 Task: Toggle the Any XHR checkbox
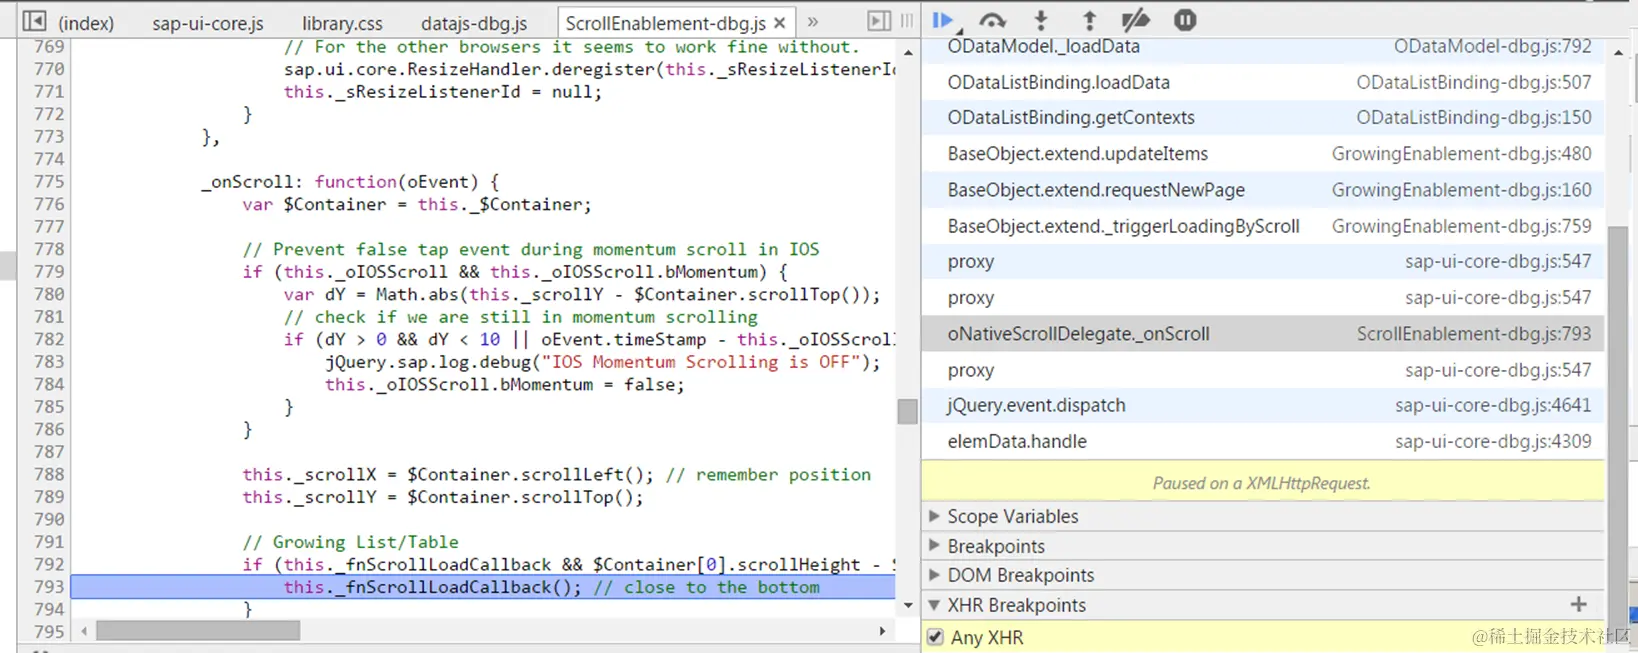[935, 637]
